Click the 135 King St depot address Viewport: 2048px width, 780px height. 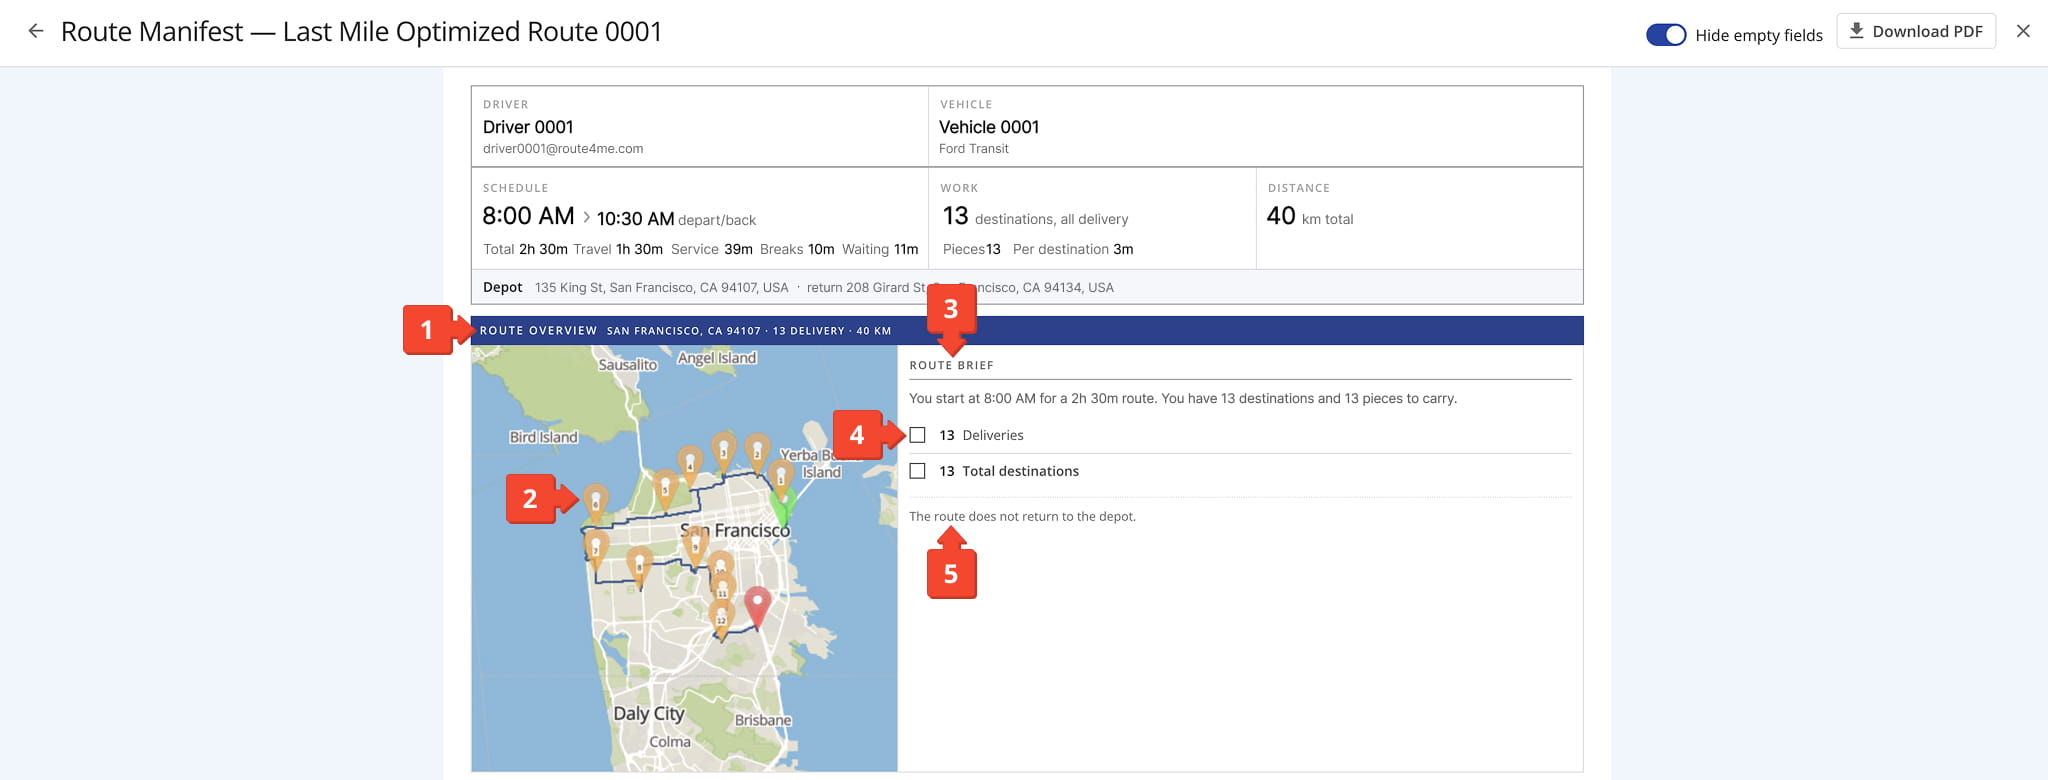(661, 288)
